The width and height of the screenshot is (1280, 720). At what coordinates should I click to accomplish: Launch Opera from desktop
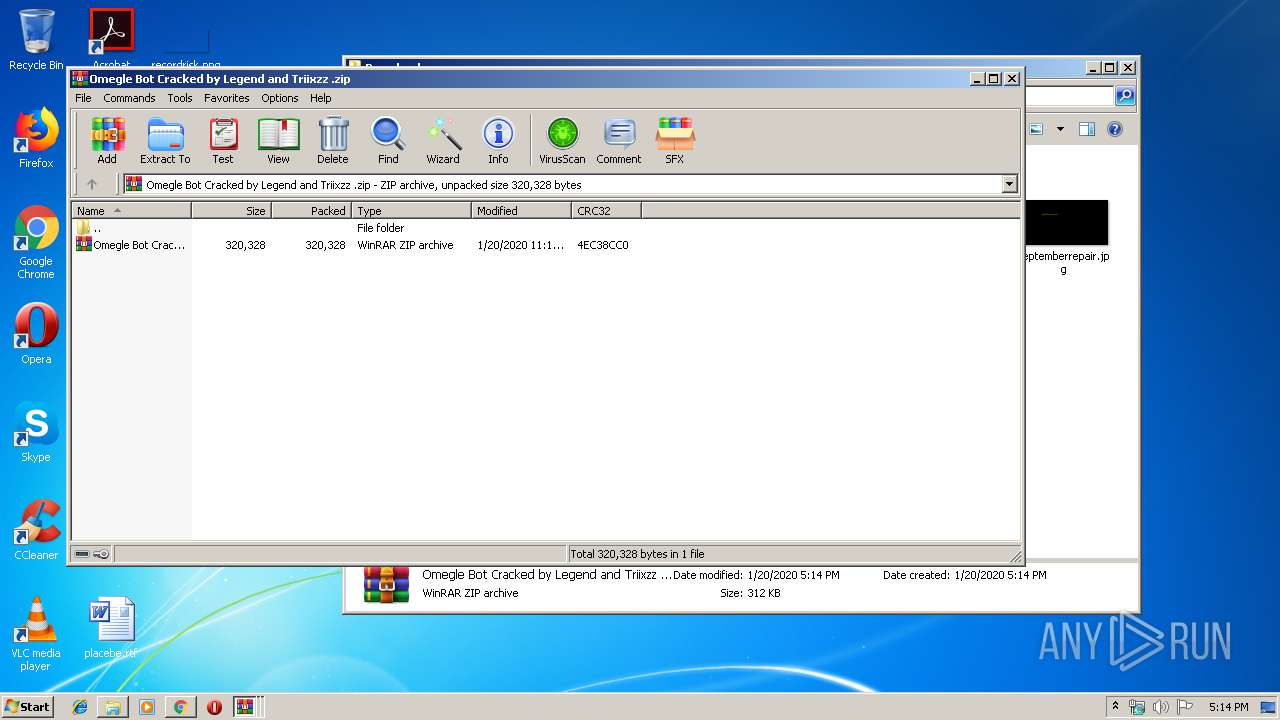(x=36, y=334)
